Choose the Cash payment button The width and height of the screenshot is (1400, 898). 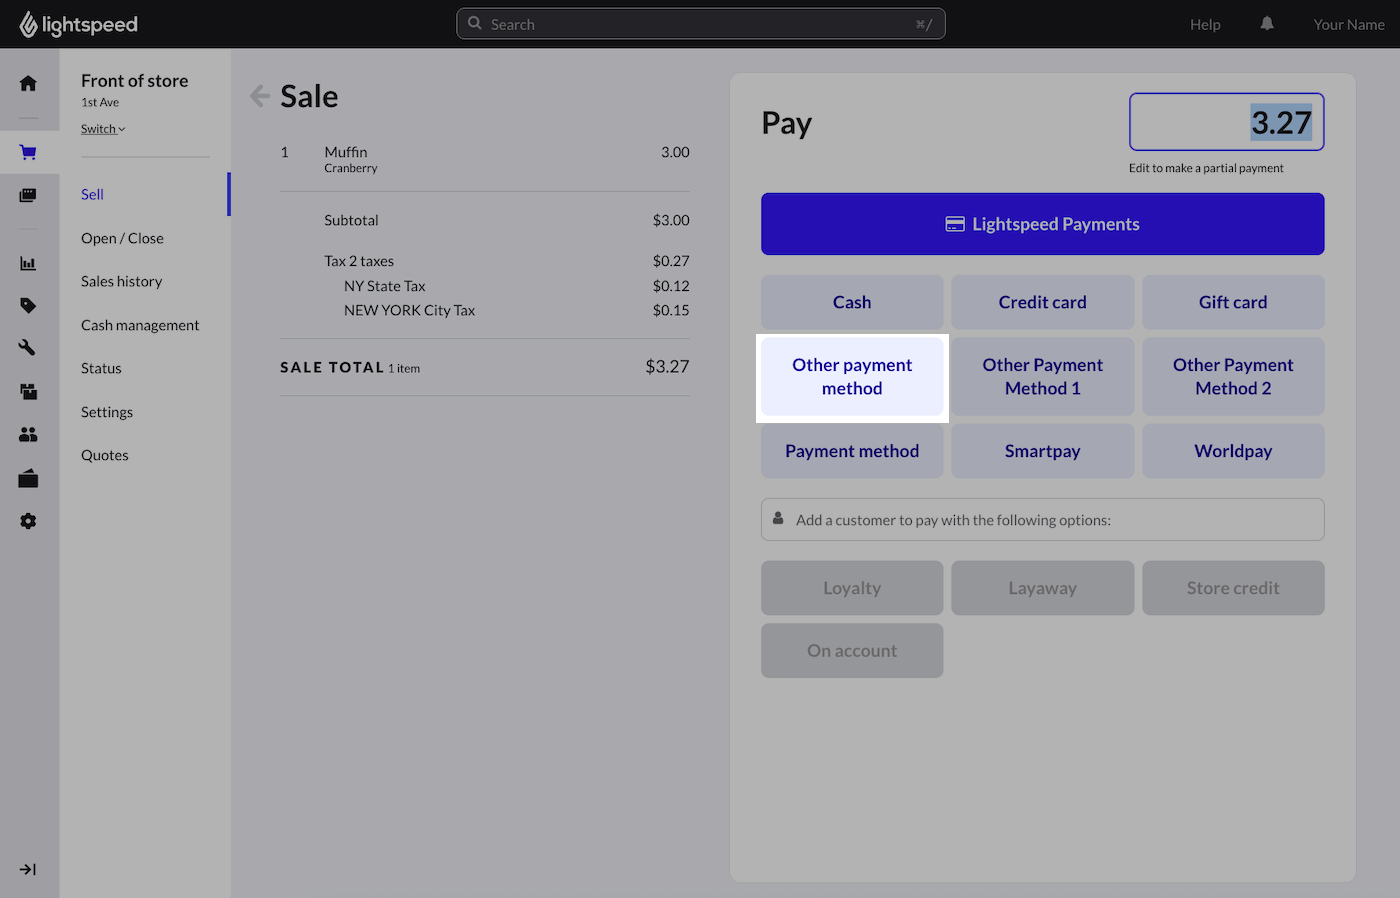click(x=852, y=302)
